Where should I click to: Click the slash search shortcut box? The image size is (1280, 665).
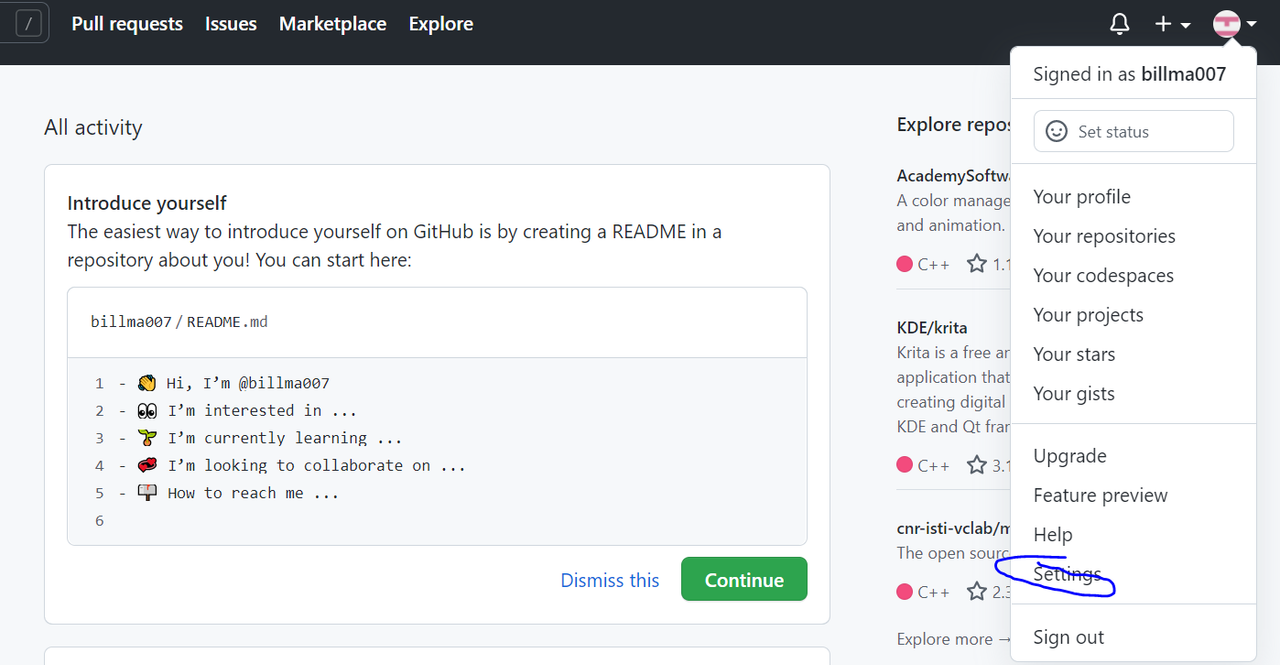[31, 24]
